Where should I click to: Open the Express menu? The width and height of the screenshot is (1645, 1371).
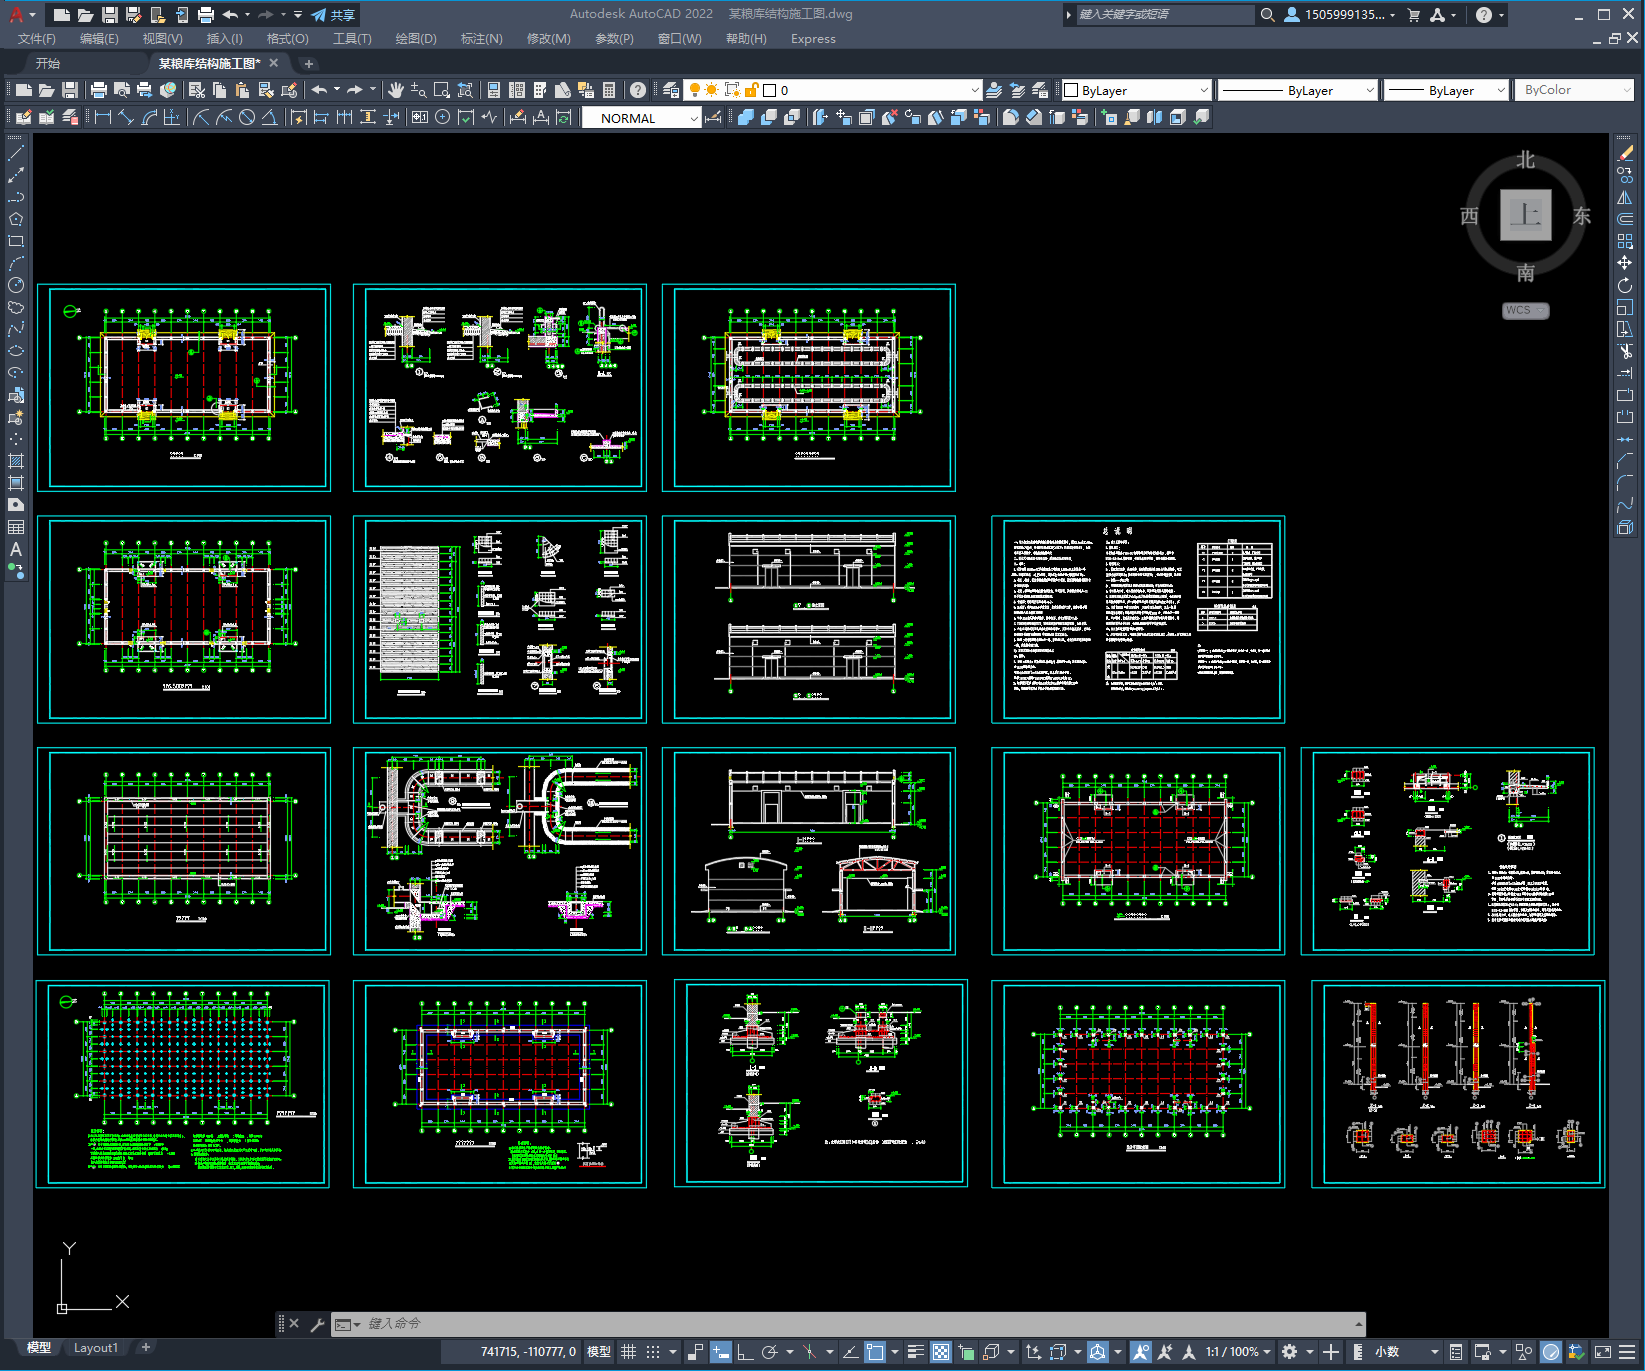pos(813,39)
